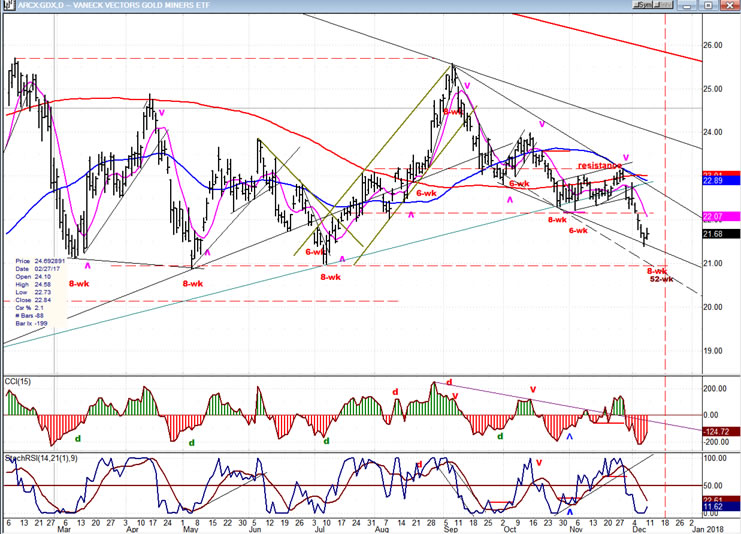Click the CCI -200.00 axis label
The width and height of the screenshot is (741, 534).
point(715,442)
